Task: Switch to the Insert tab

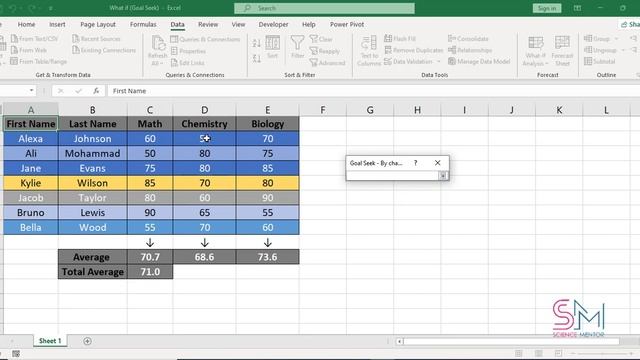Action: (57, 24)
